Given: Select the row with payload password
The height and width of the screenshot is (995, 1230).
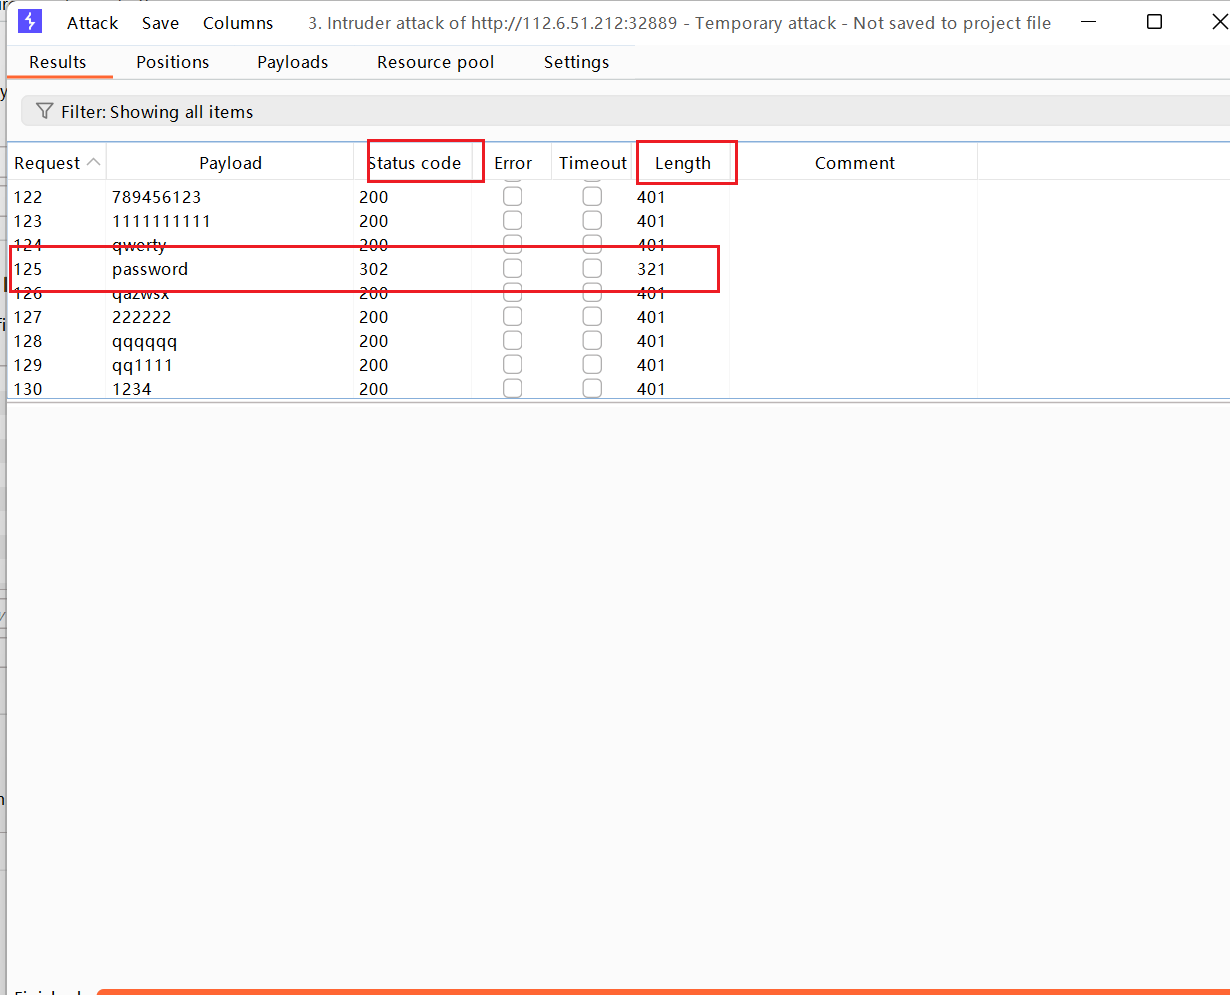Looking at the screenshot, I should (x=150, y=269).
